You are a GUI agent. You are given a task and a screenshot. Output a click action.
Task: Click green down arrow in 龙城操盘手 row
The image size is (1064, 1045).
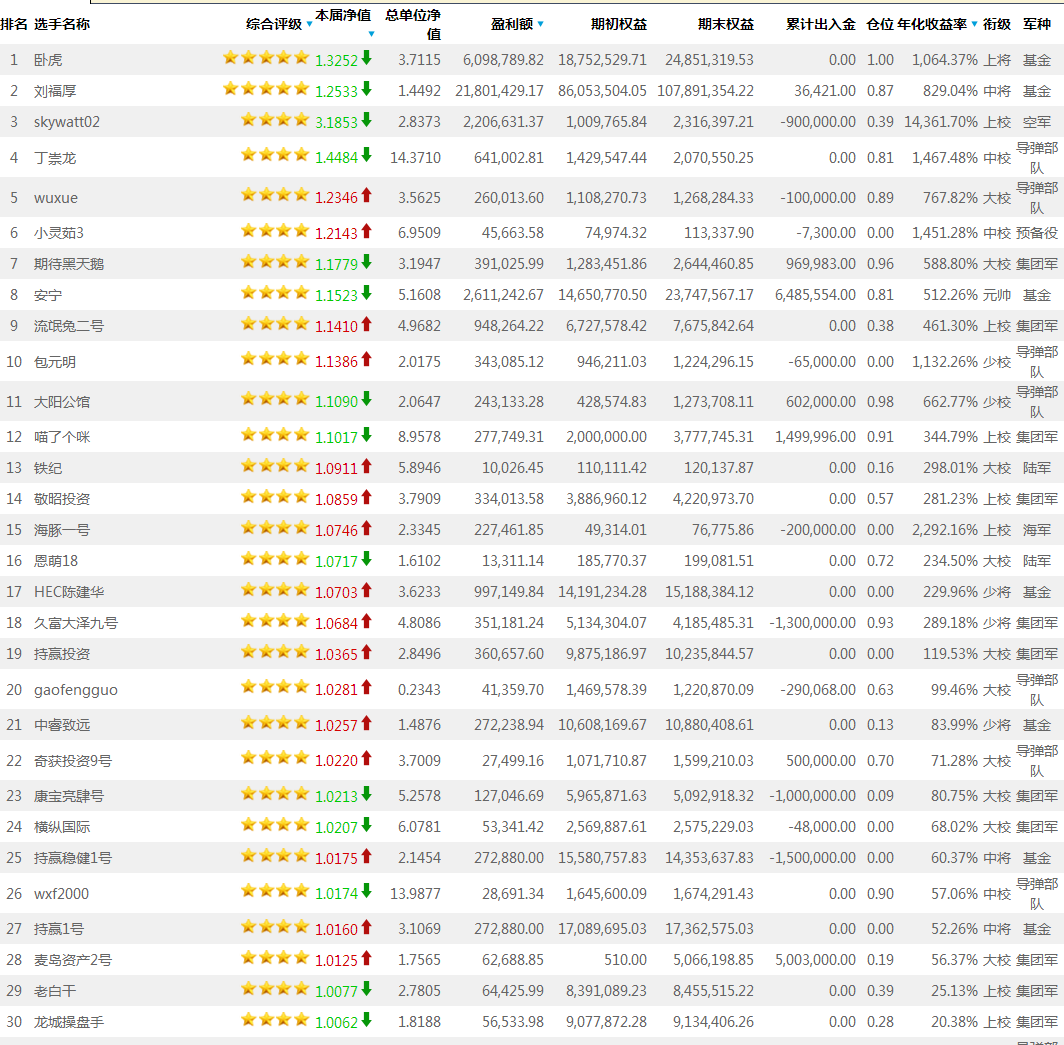click(366, 1019)
